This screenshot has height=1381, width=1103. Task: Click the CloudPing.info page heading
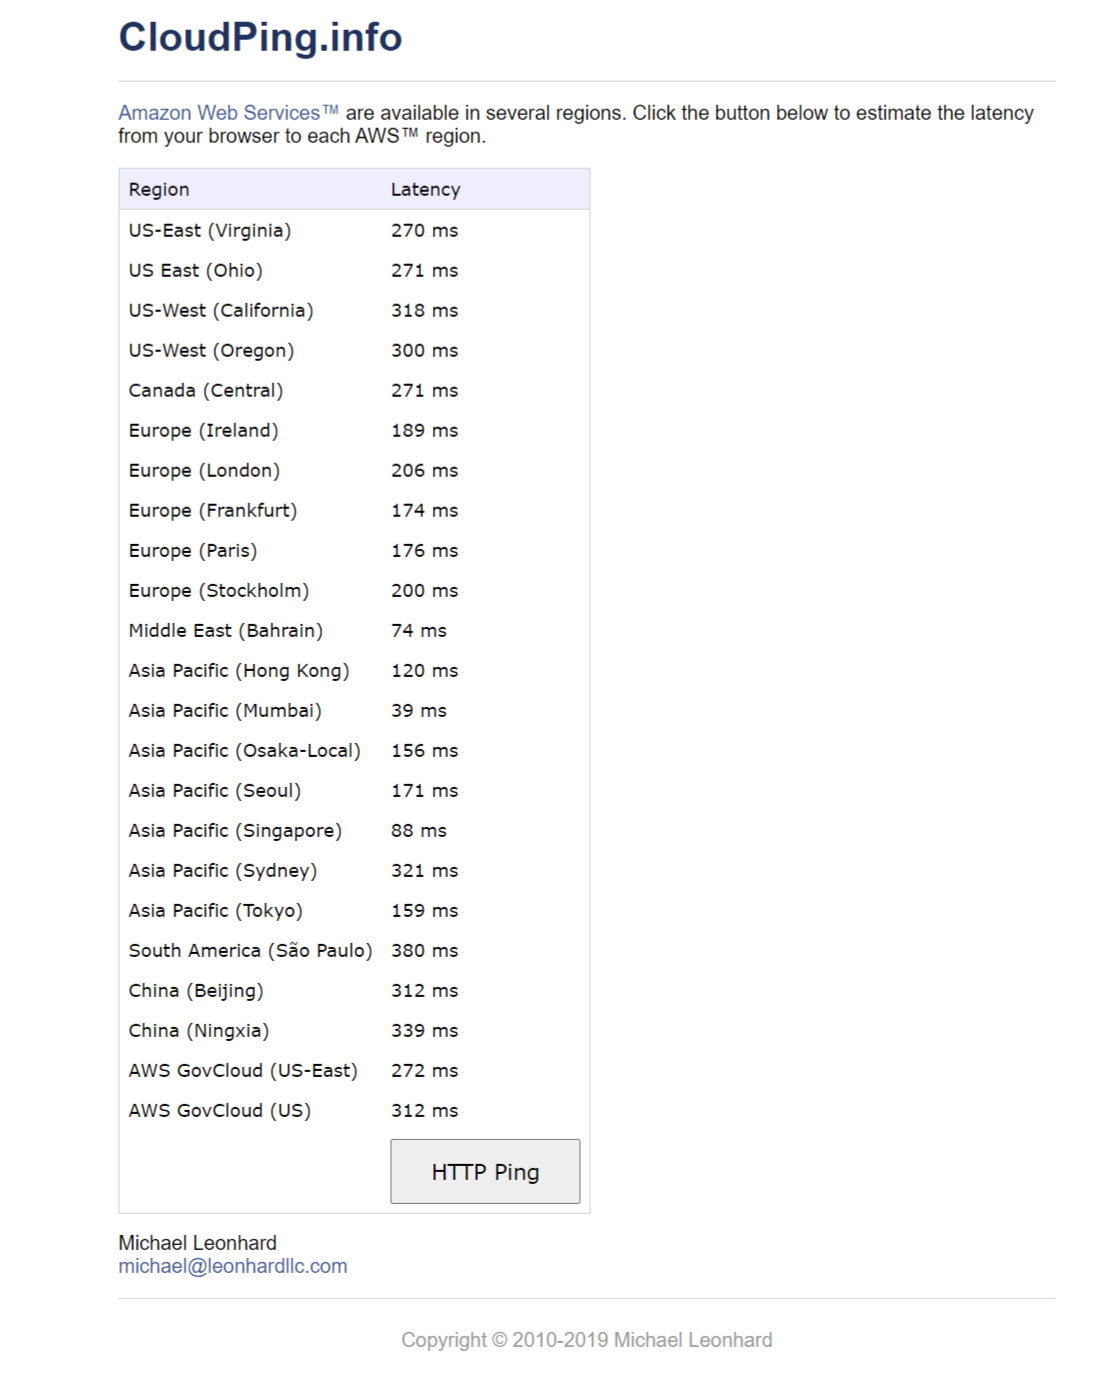(x=260, y=38)
